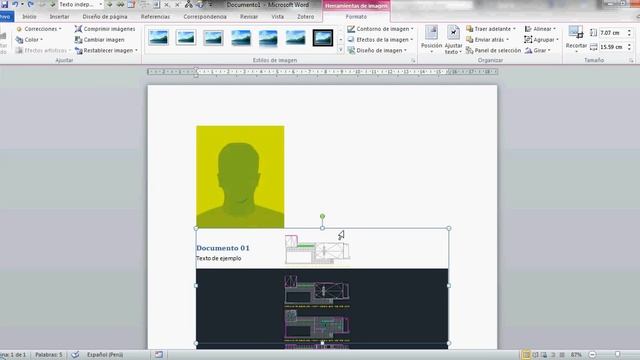Open the Ajustar texto menu
The height and width of the screenshot is (360, 640).
[453, 40]
